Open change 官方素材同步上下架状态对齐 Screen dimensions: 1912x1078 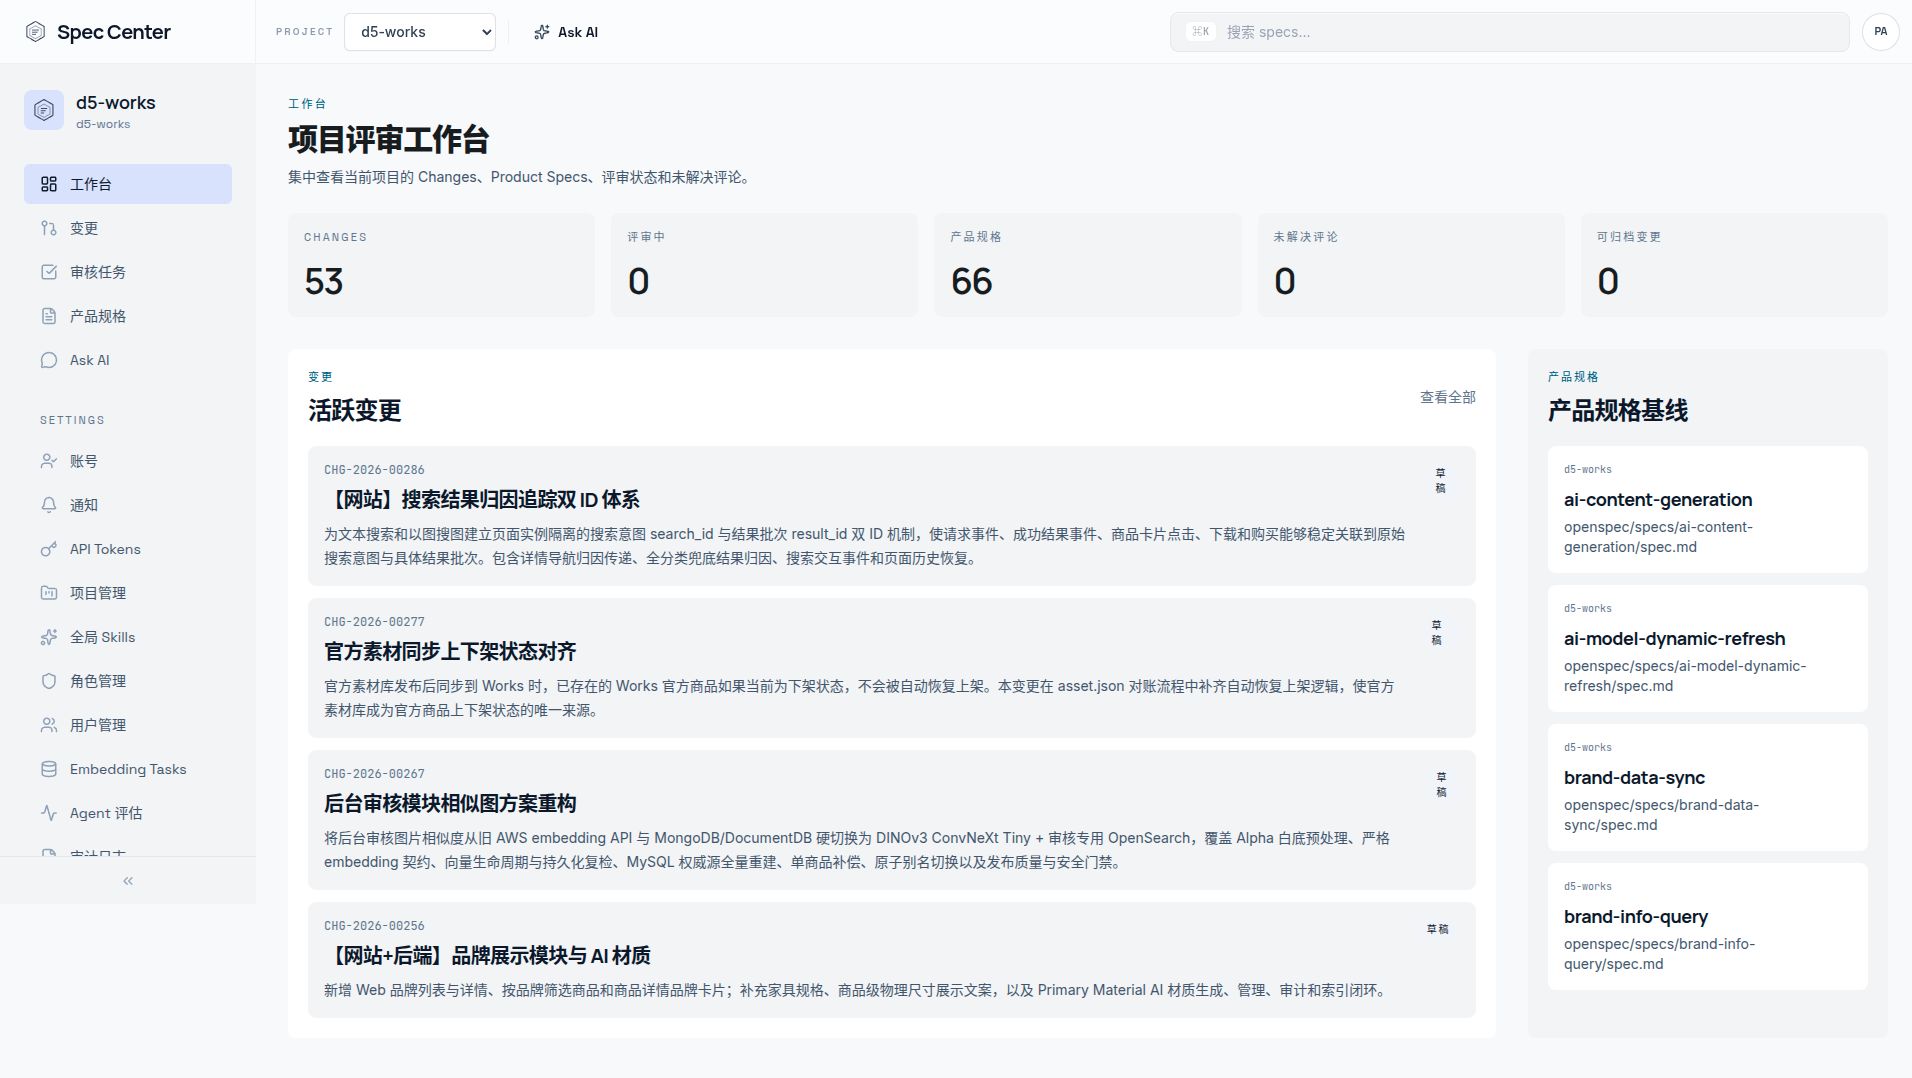[x=892, y=668]
